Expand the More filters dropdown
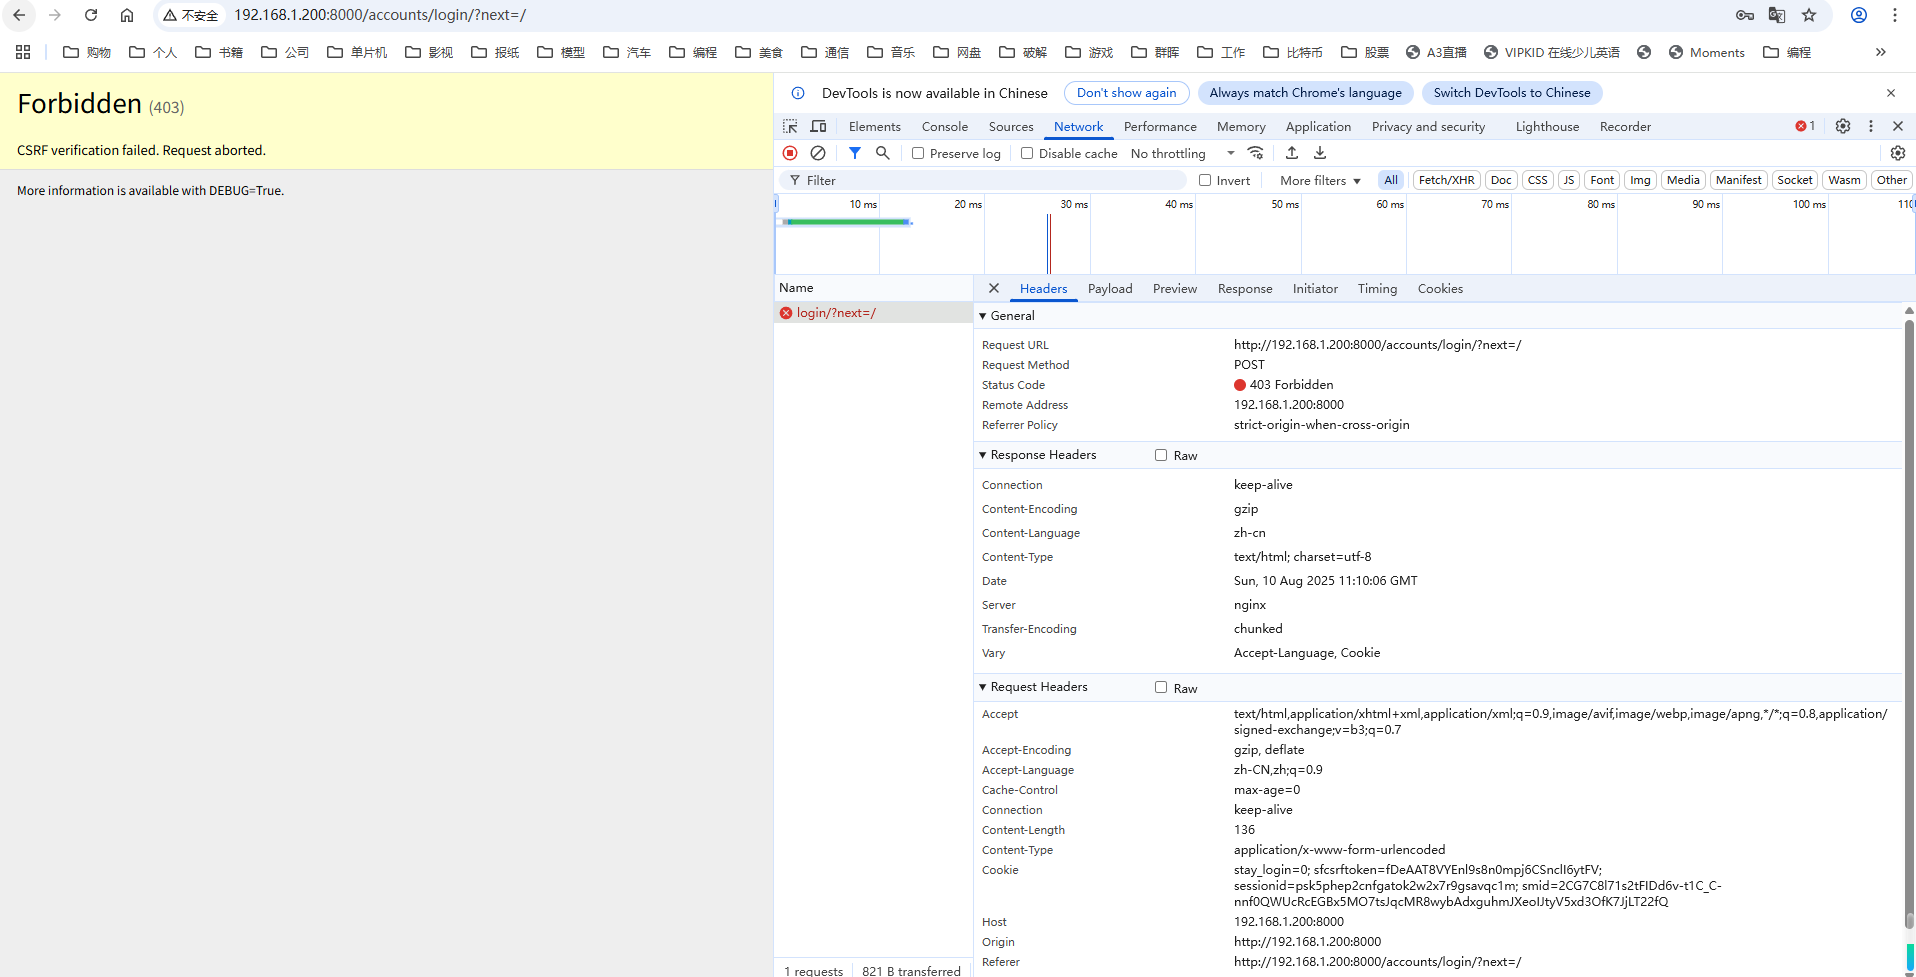This screenshot has height=977, width=1916. (x=1320, y=180)
